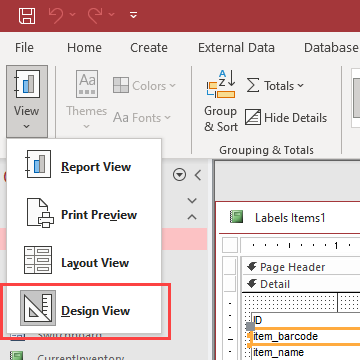Collapse navigation pane with the shutter arrow
This screenshot has height=360, width=360.
198,175
